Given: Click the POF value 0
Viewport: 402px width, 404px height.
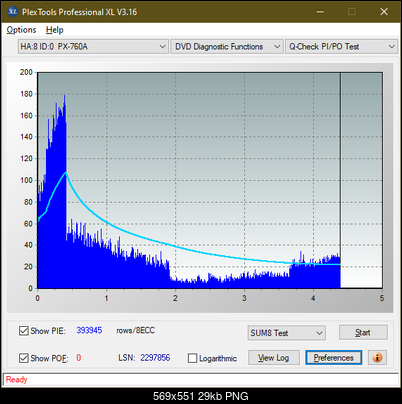Looking at the screenshot, I should (79, 358).
